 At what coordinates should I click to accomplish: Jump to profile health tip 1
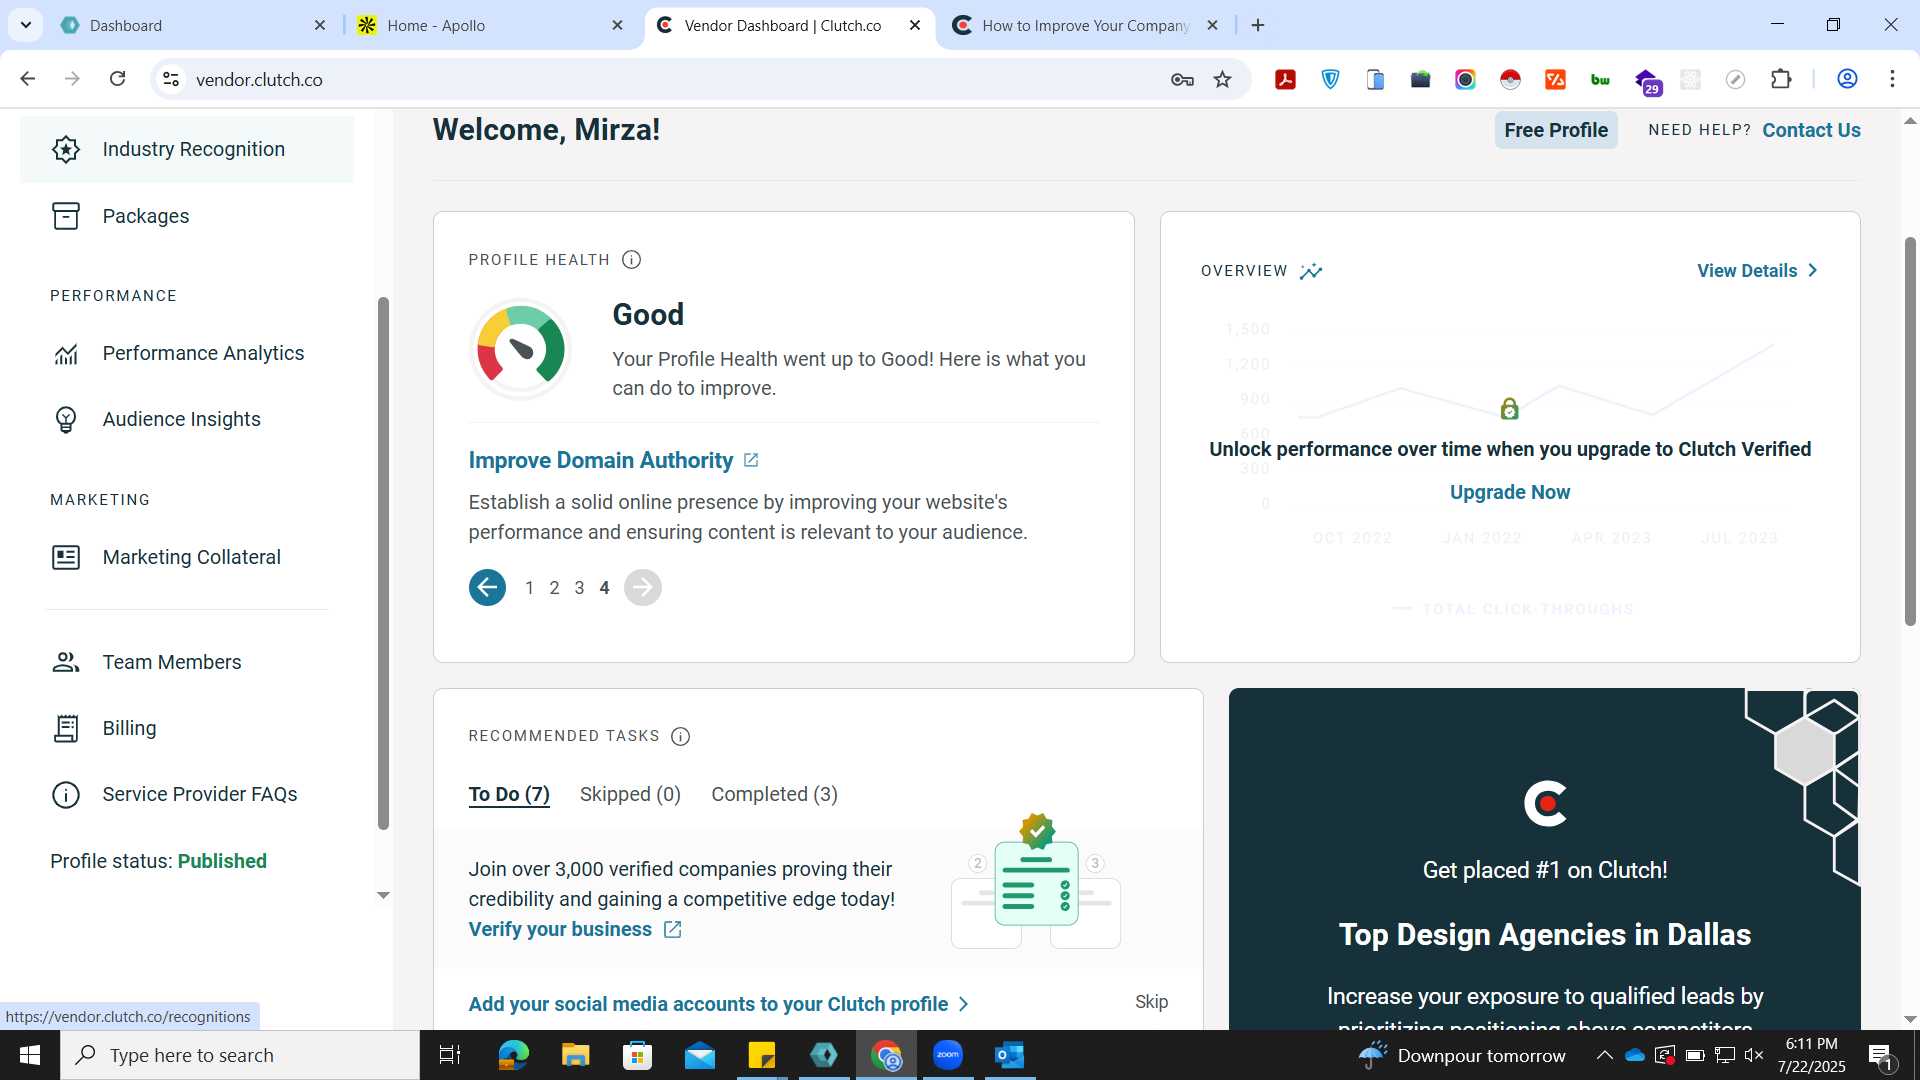point(529,588)
